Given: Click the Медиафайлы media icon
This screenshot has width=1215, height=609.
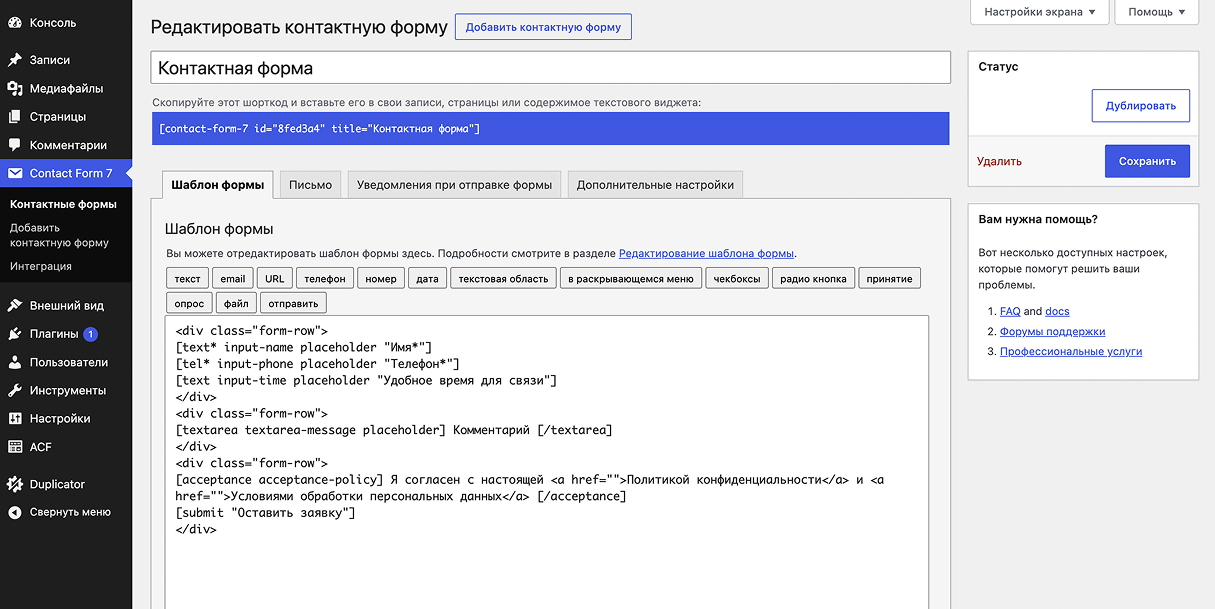Looking at the screenshot, I should [15, 88].
